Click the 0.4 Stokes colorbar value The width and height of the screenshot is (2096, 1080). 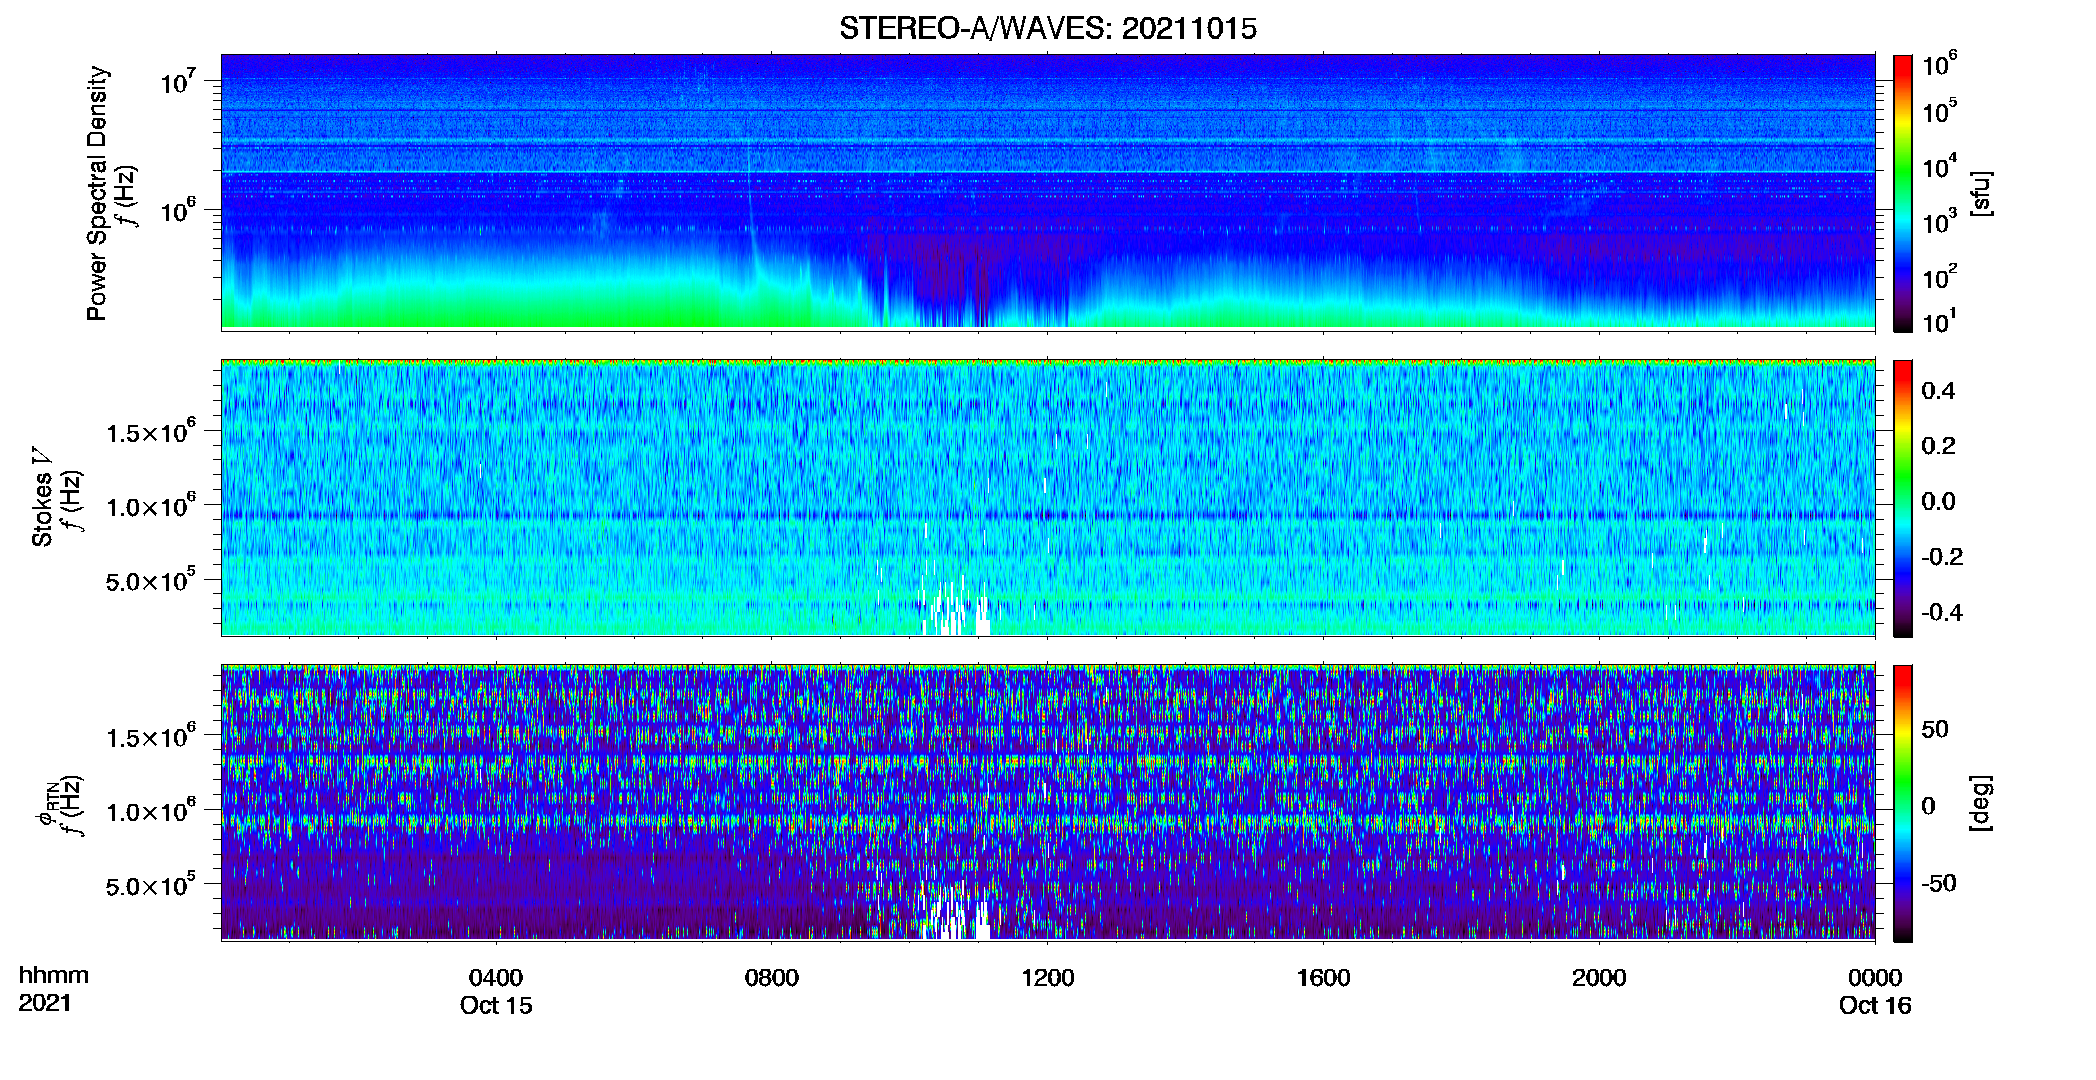point(1938,391)
